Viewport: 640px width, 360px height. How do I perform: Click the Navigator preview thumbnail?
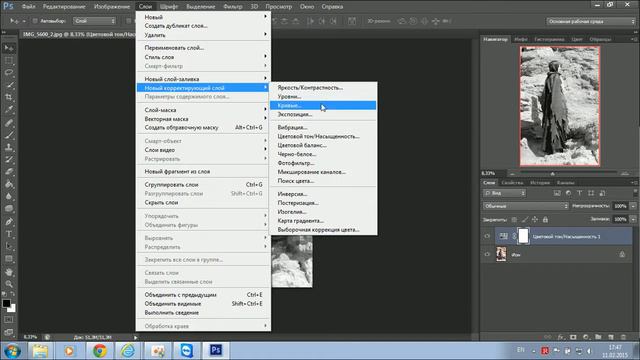(x=560, y=106)
